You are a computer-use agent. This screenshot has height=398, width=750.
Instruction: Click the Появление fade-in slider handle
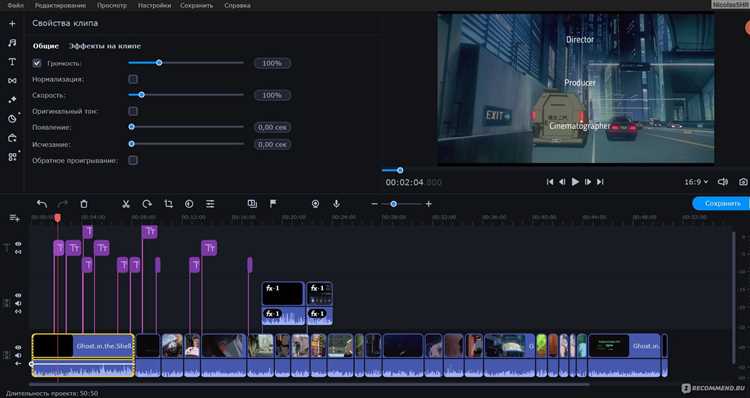(132, 127)
